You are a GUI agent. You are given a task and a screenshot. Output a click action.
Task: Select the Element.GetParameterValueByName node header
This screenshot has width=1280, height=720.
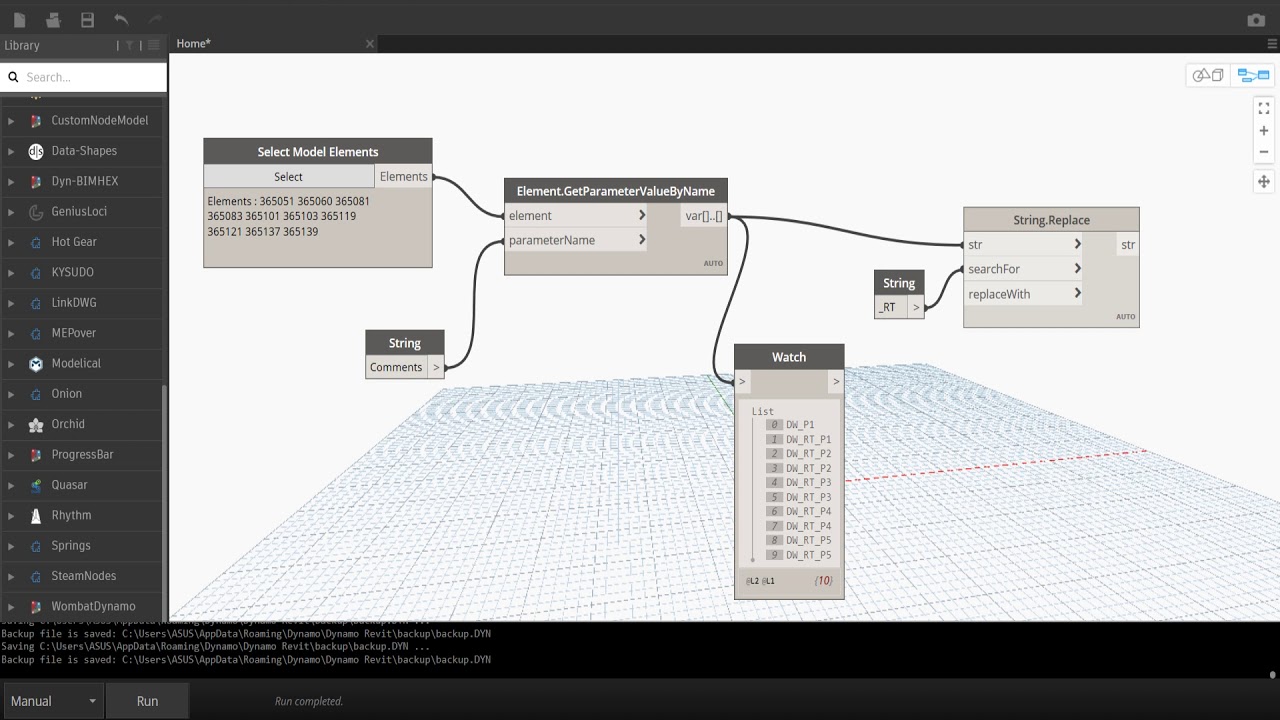616,191
